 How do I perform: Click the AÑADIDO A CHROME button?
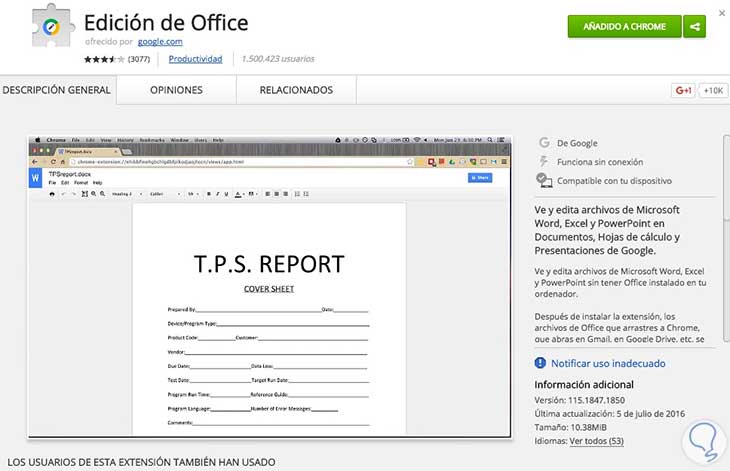point(624,27)
